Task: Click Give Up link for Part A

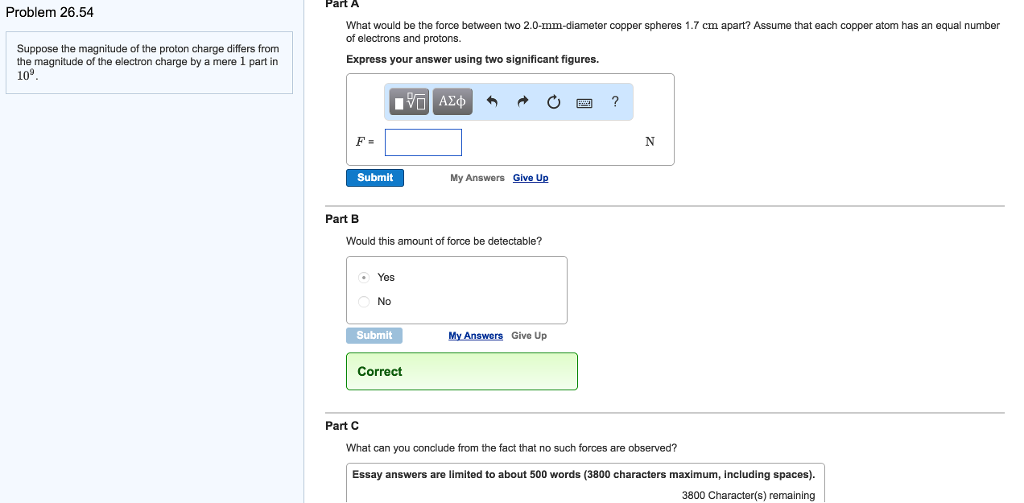Action: [530, 178]
